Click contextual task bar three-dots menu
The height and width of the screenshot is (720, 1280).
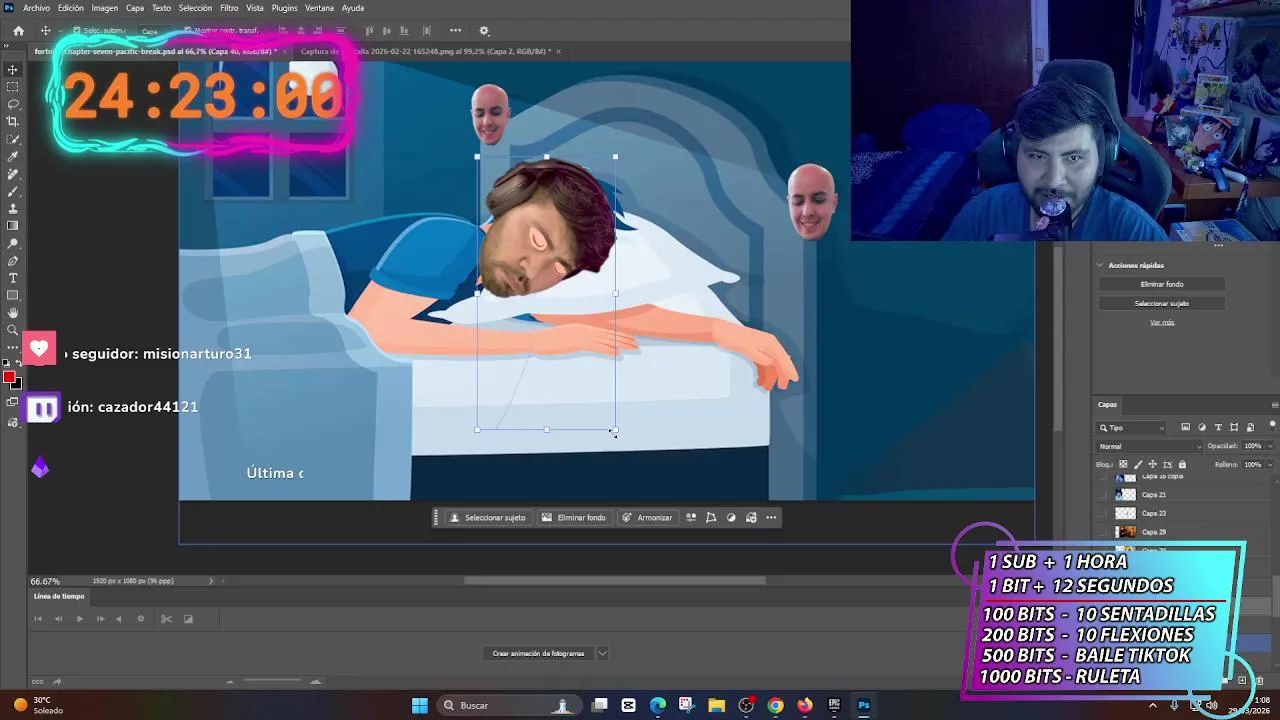[771, 518]
